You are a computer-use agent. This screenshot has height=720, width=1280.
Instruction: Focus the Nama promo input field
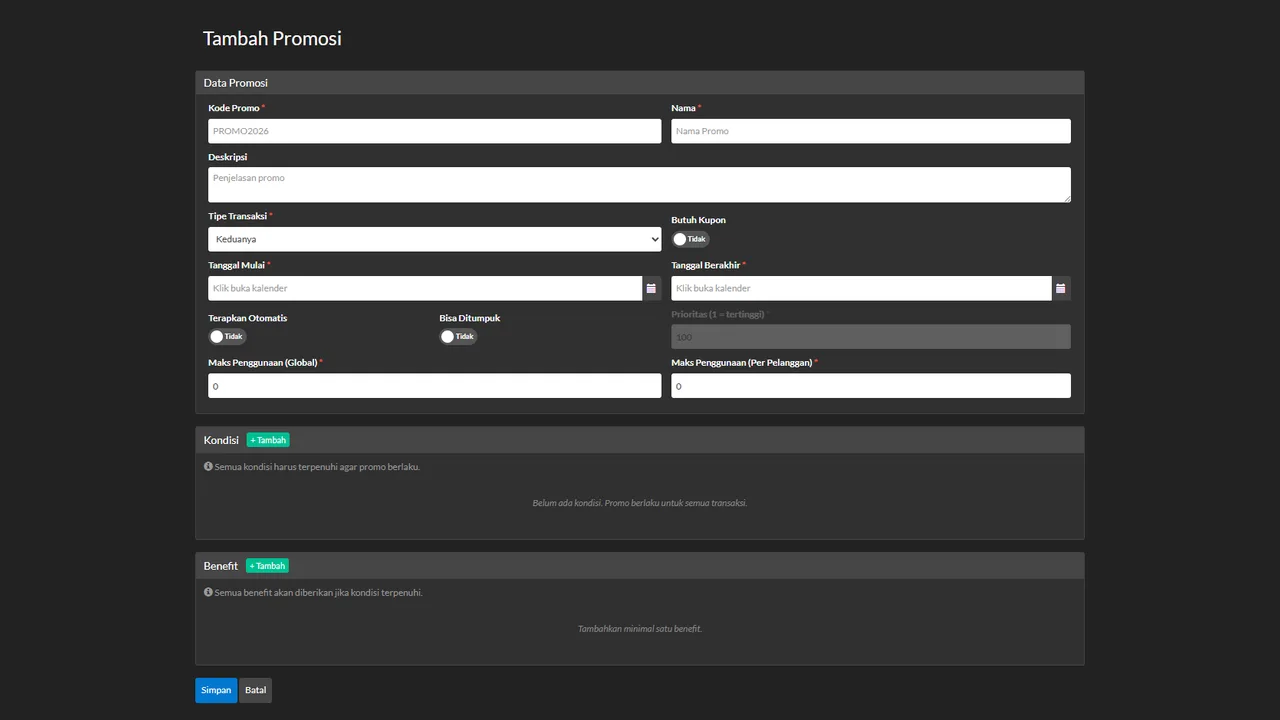871,131
